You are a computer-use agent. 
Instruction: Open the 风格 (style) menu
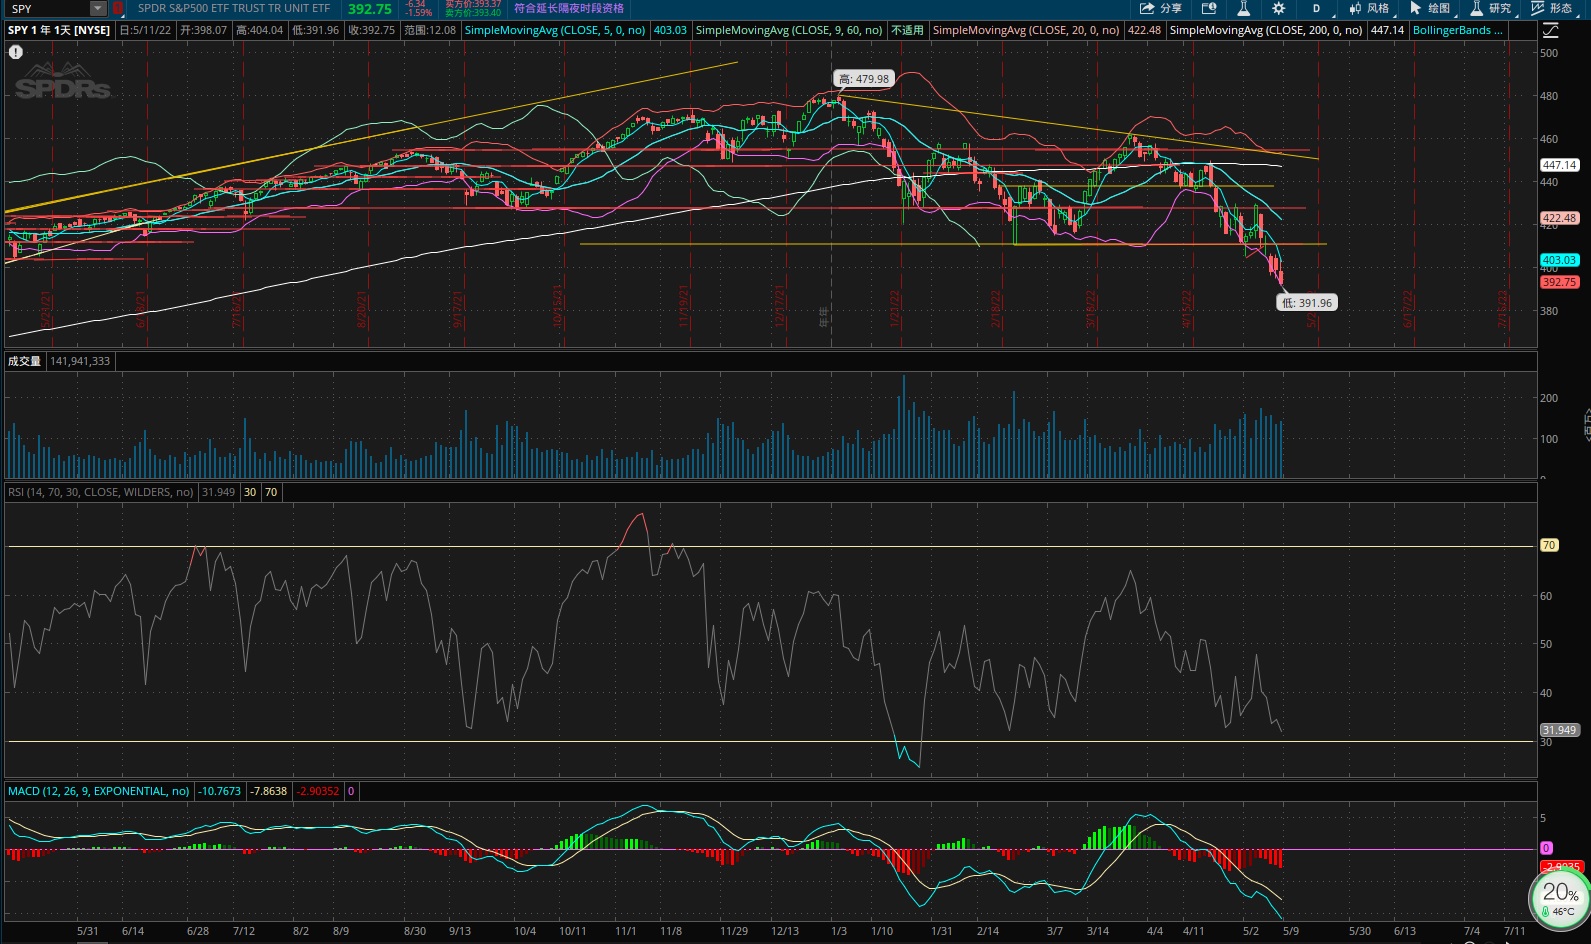point(1369,8)
